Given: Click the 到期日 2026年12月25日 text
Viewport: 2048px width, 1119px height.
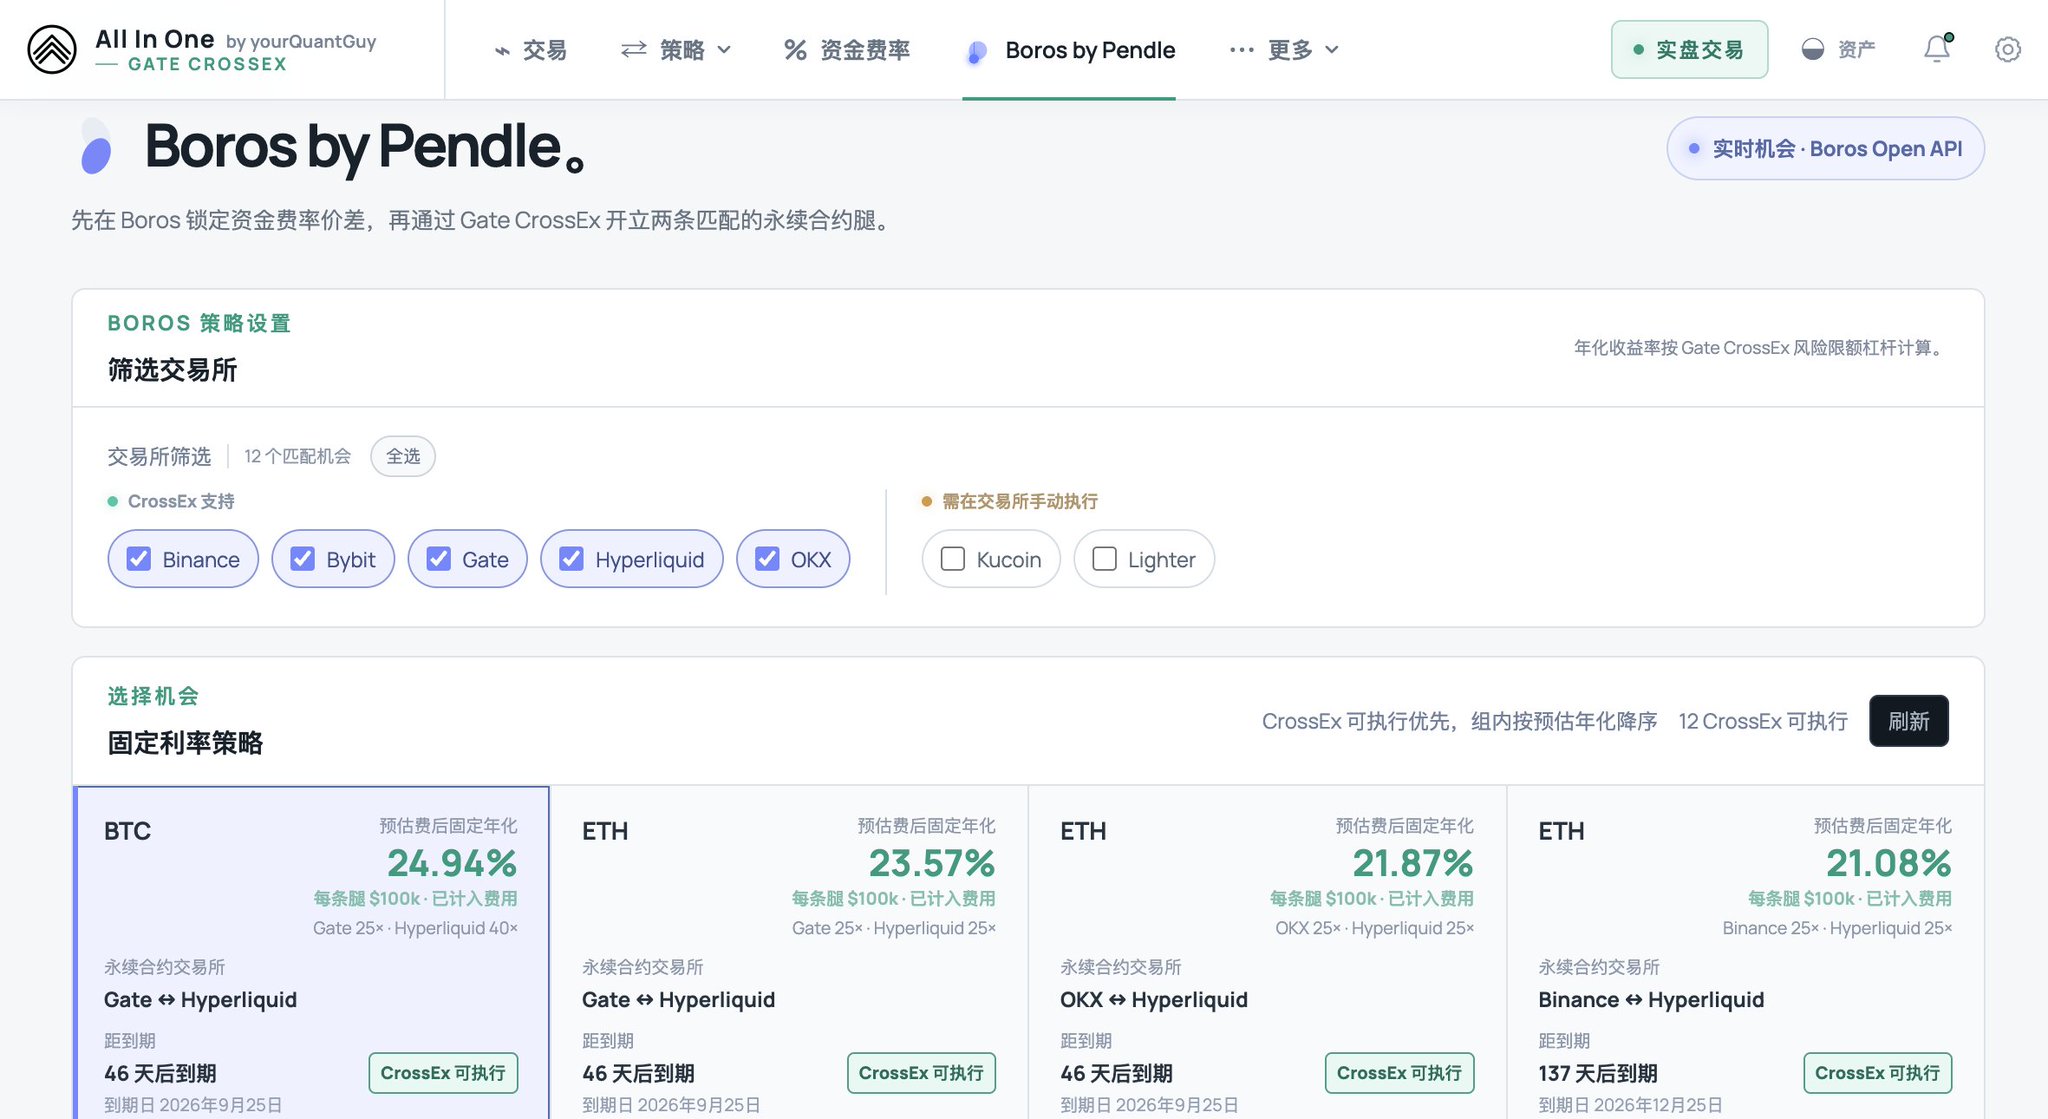Looking at the screenshot, I should pyautogui.click(x=1630, y=1105).
